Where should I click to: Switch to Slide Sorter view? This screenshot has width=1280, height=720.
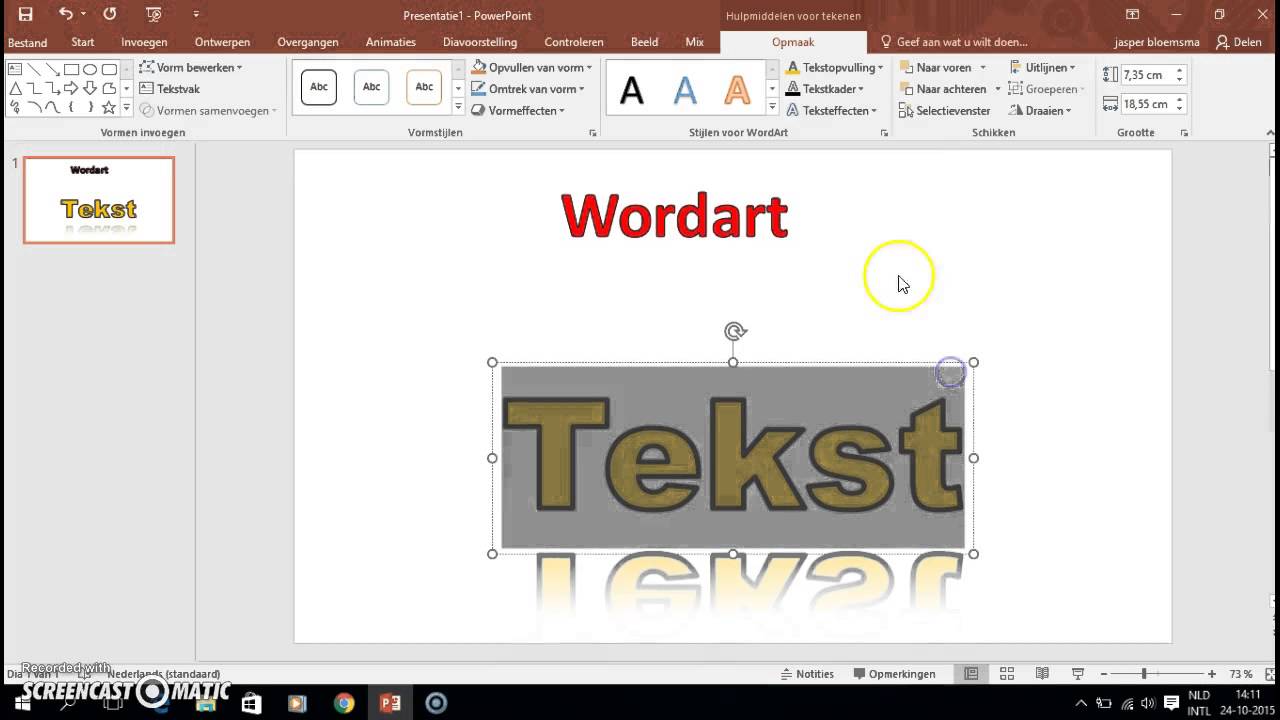[x=1007, y=674]
